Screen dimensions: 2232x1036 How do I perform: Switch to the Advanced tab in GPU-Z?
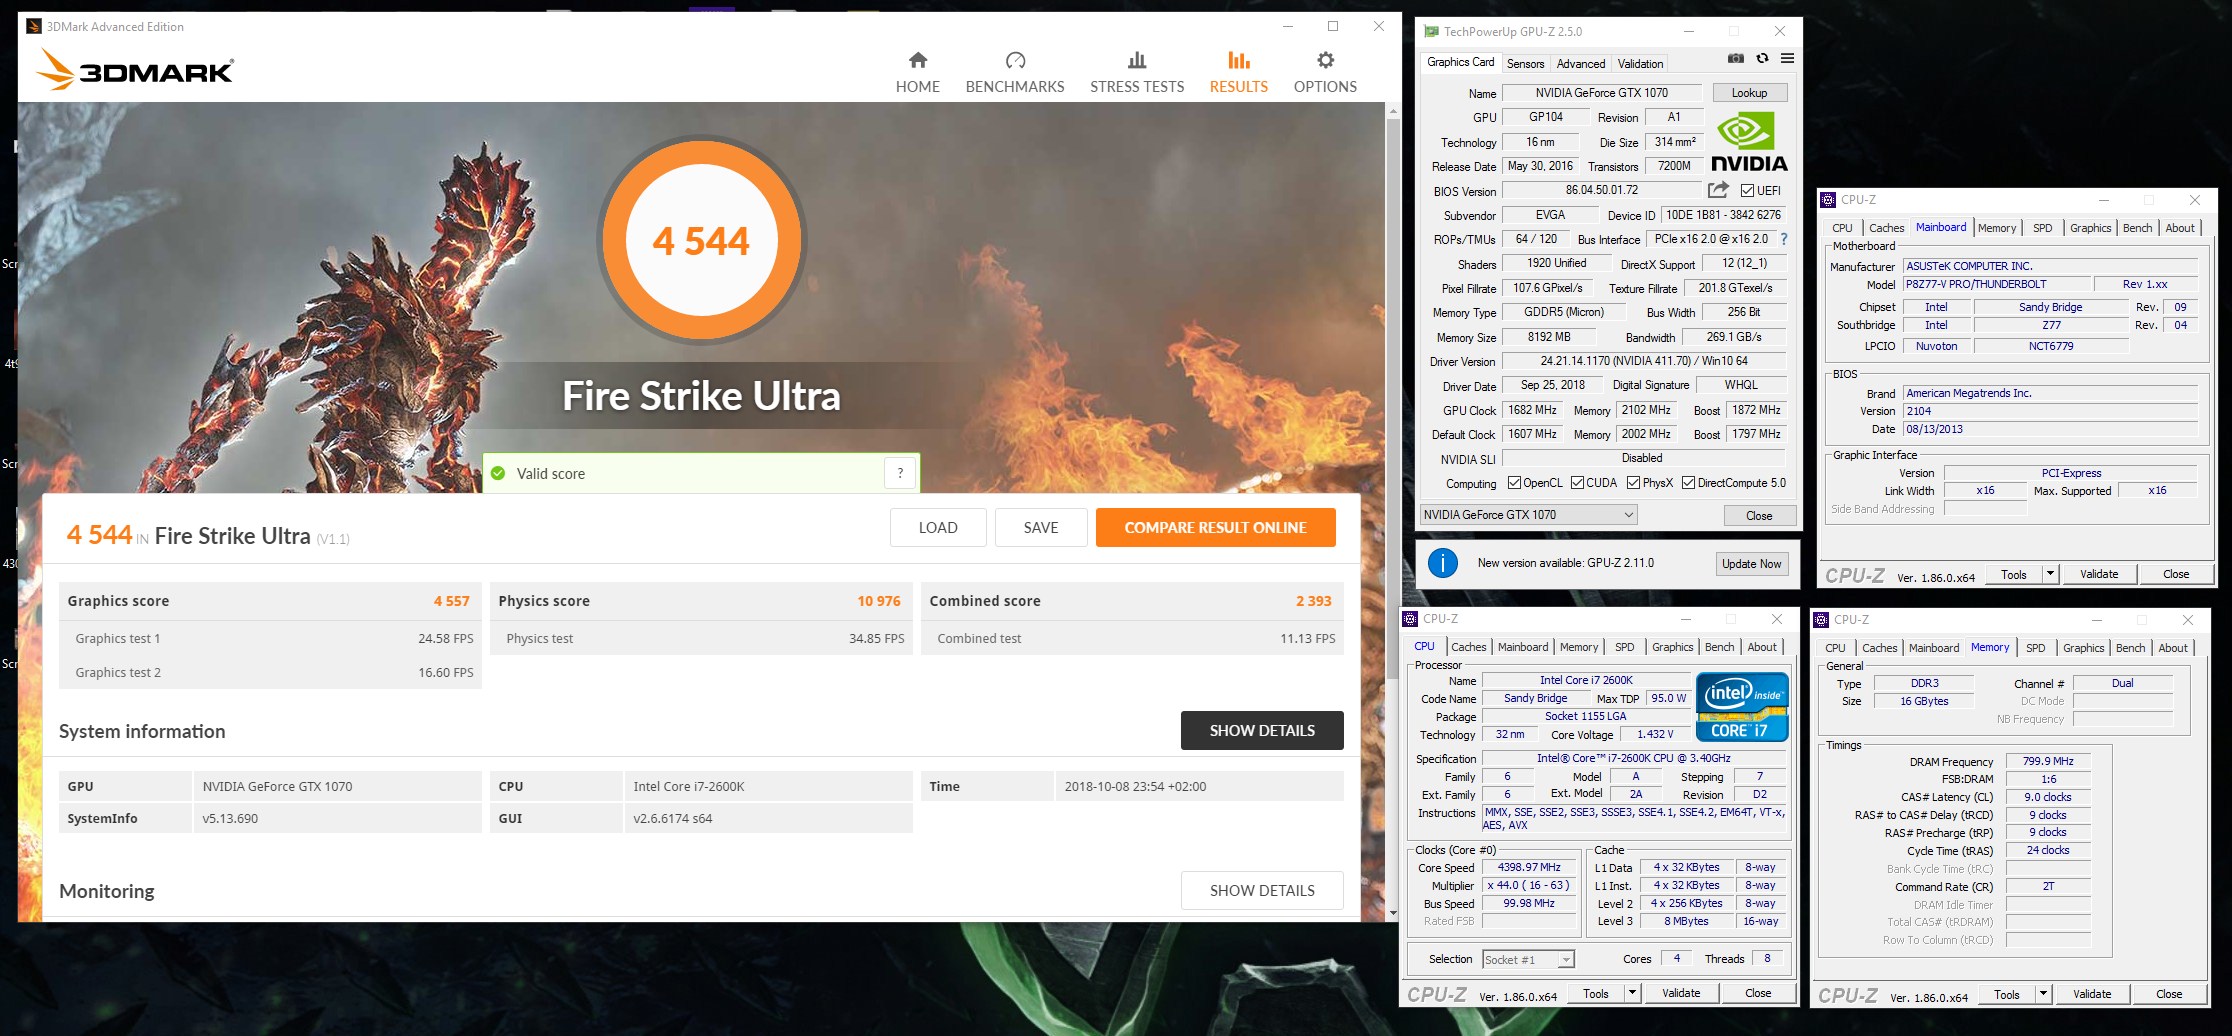1581,63
